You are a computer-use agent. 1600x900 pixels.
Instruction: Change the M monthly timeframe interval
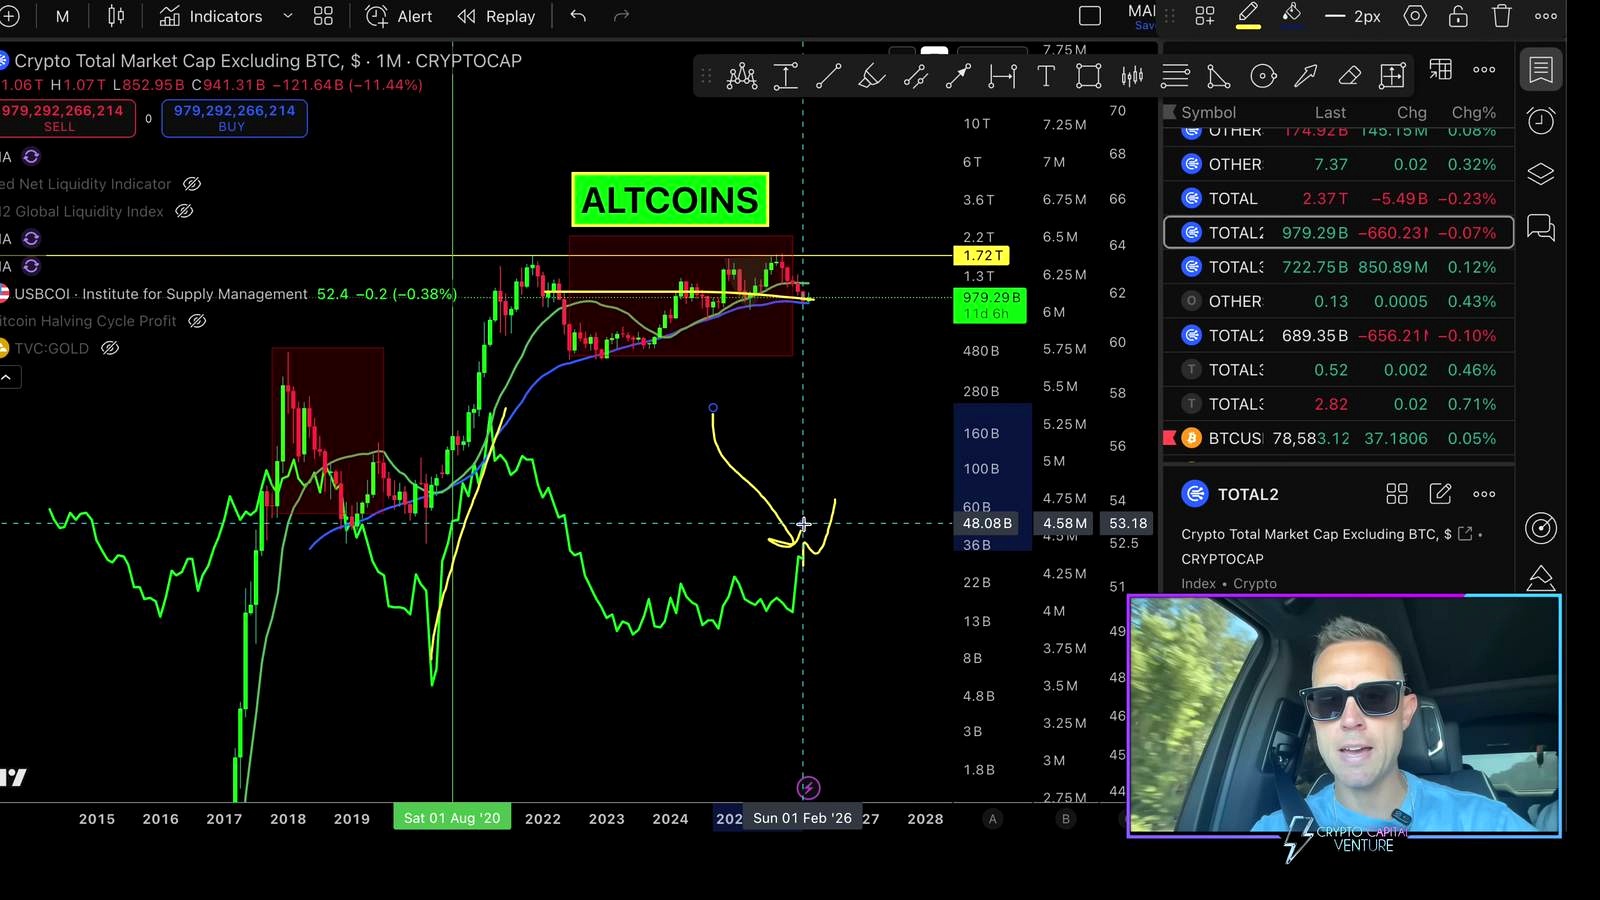tap(62, 16)
